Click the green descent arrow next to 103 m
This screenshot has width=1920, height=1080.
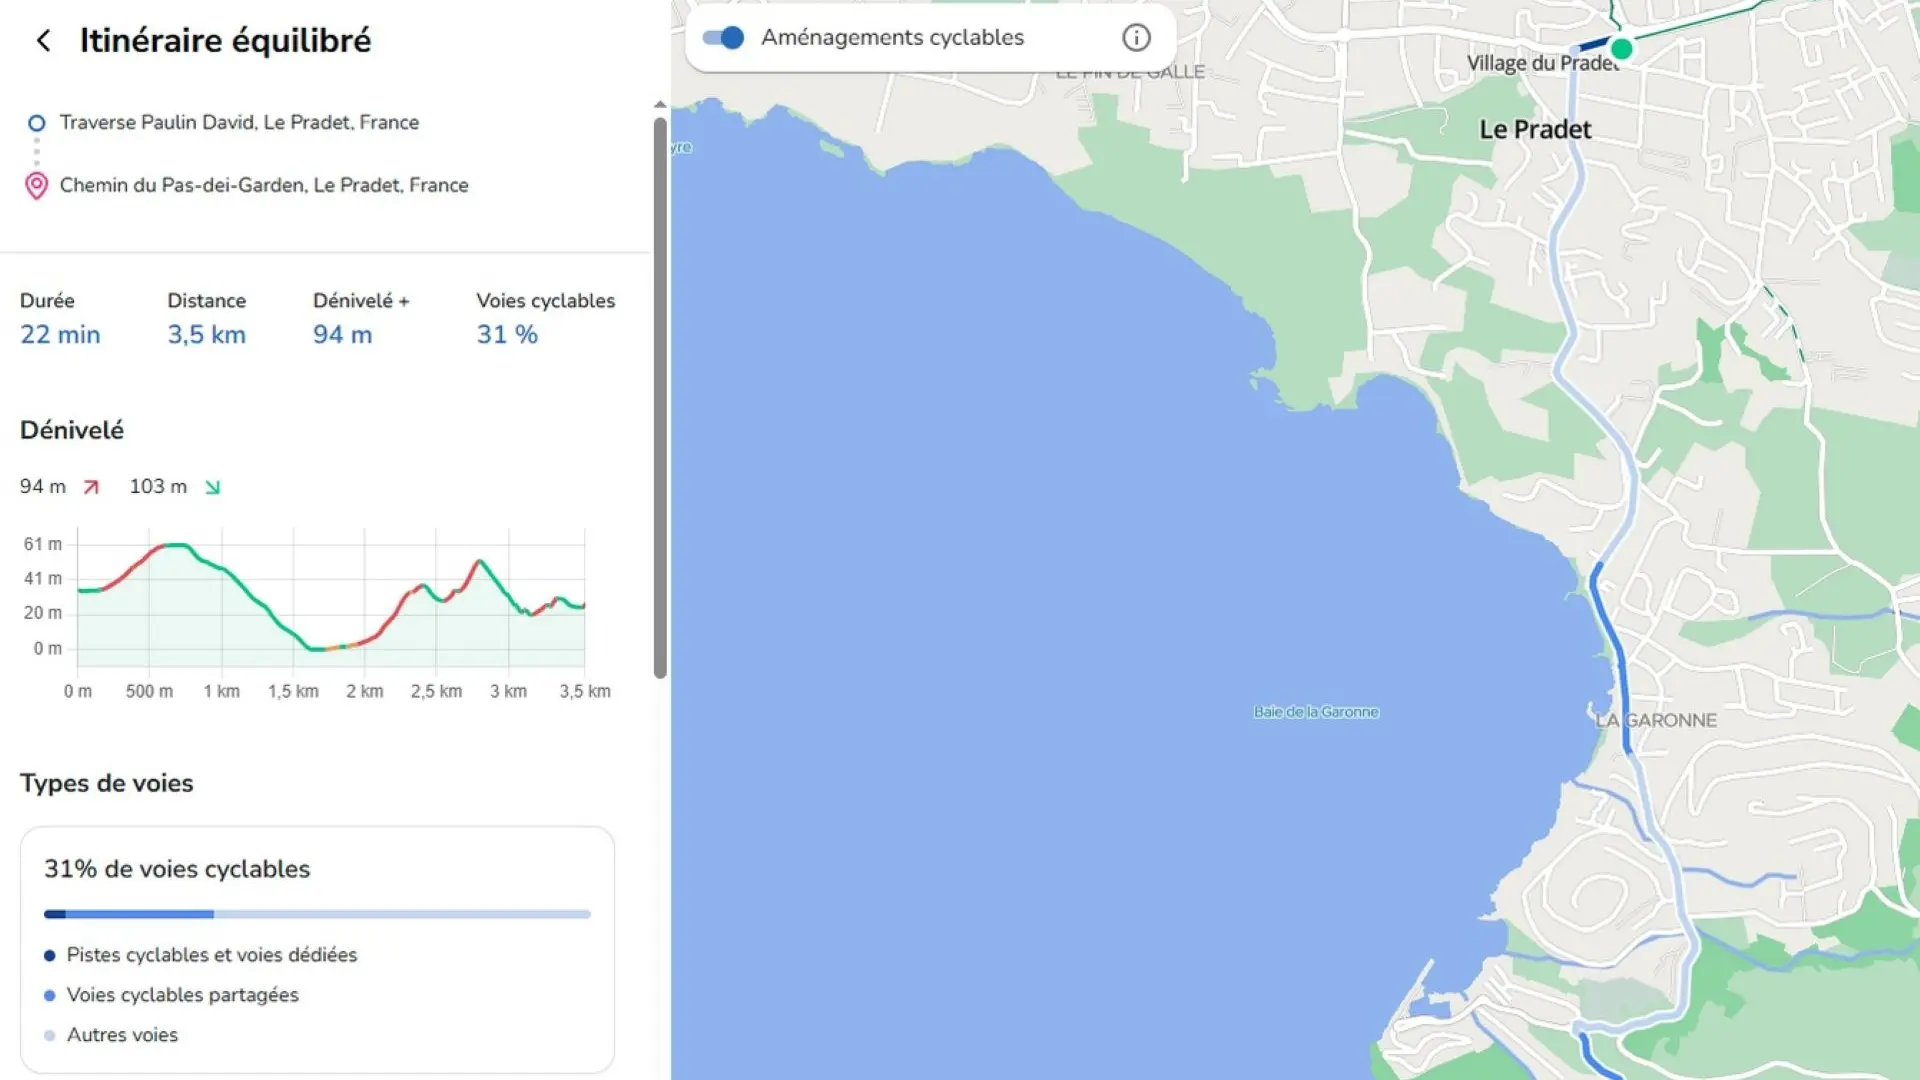[212, 487]
